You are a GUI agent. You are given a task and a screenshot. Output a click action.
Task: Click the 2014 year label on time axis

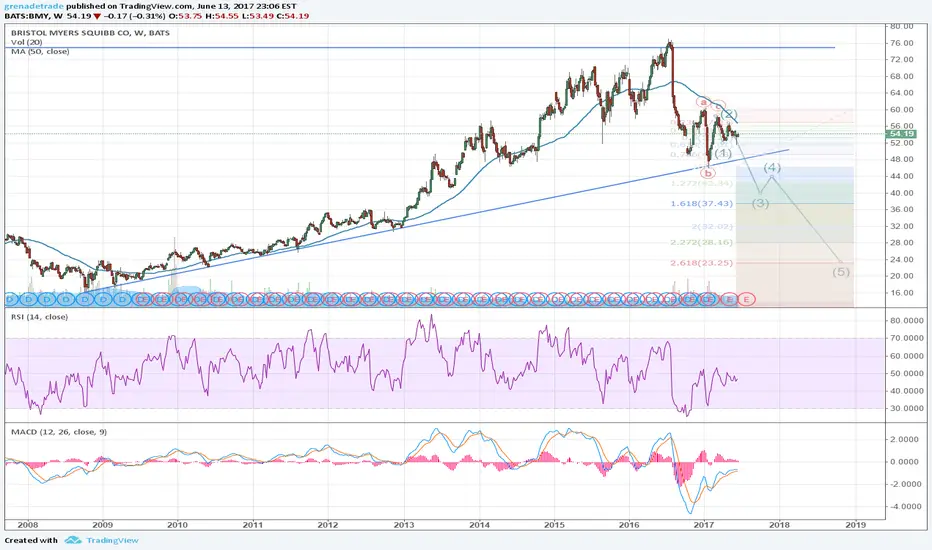[x=480, y=525]
